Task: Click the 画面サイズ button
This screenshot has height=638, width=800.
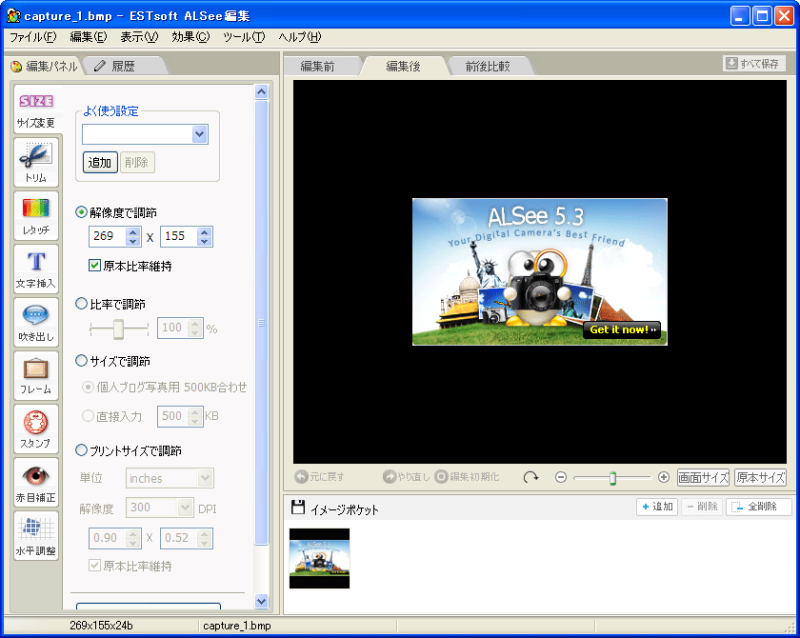Action: coord(704,477)
